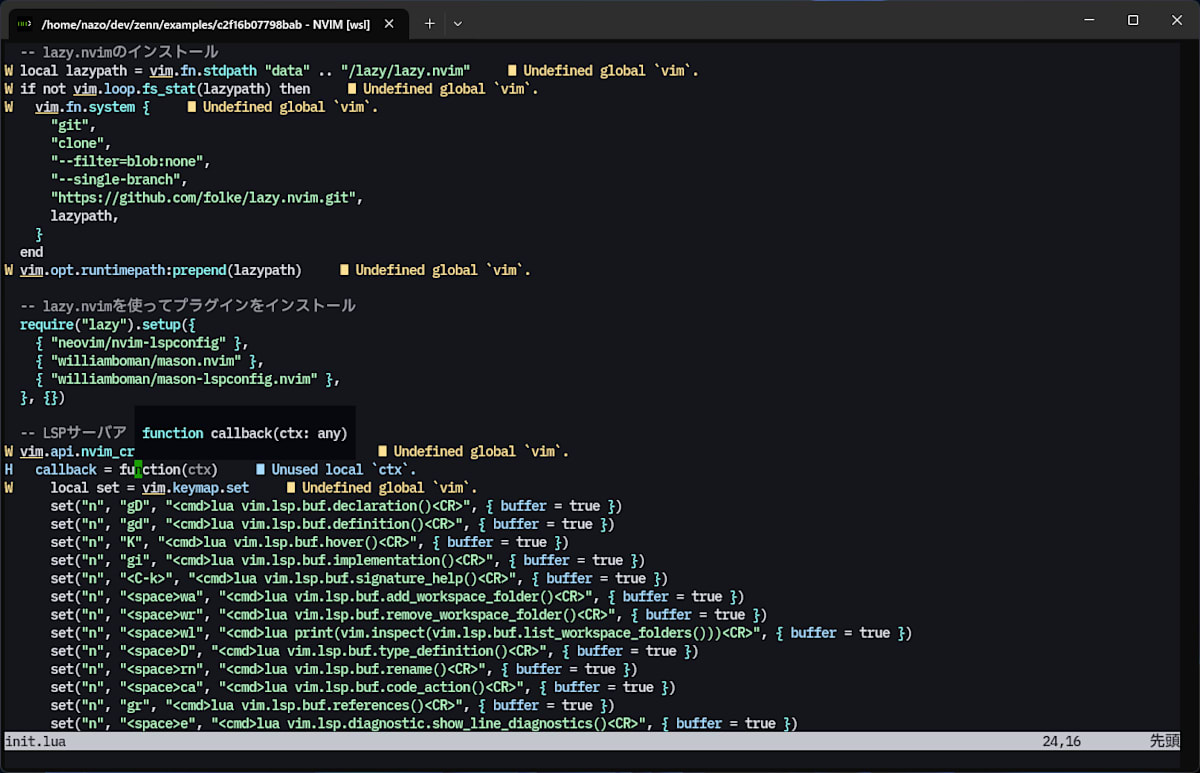The image size is (1200, 773).
Task: Minimize the terminal window
Action: pos(1087,20)
